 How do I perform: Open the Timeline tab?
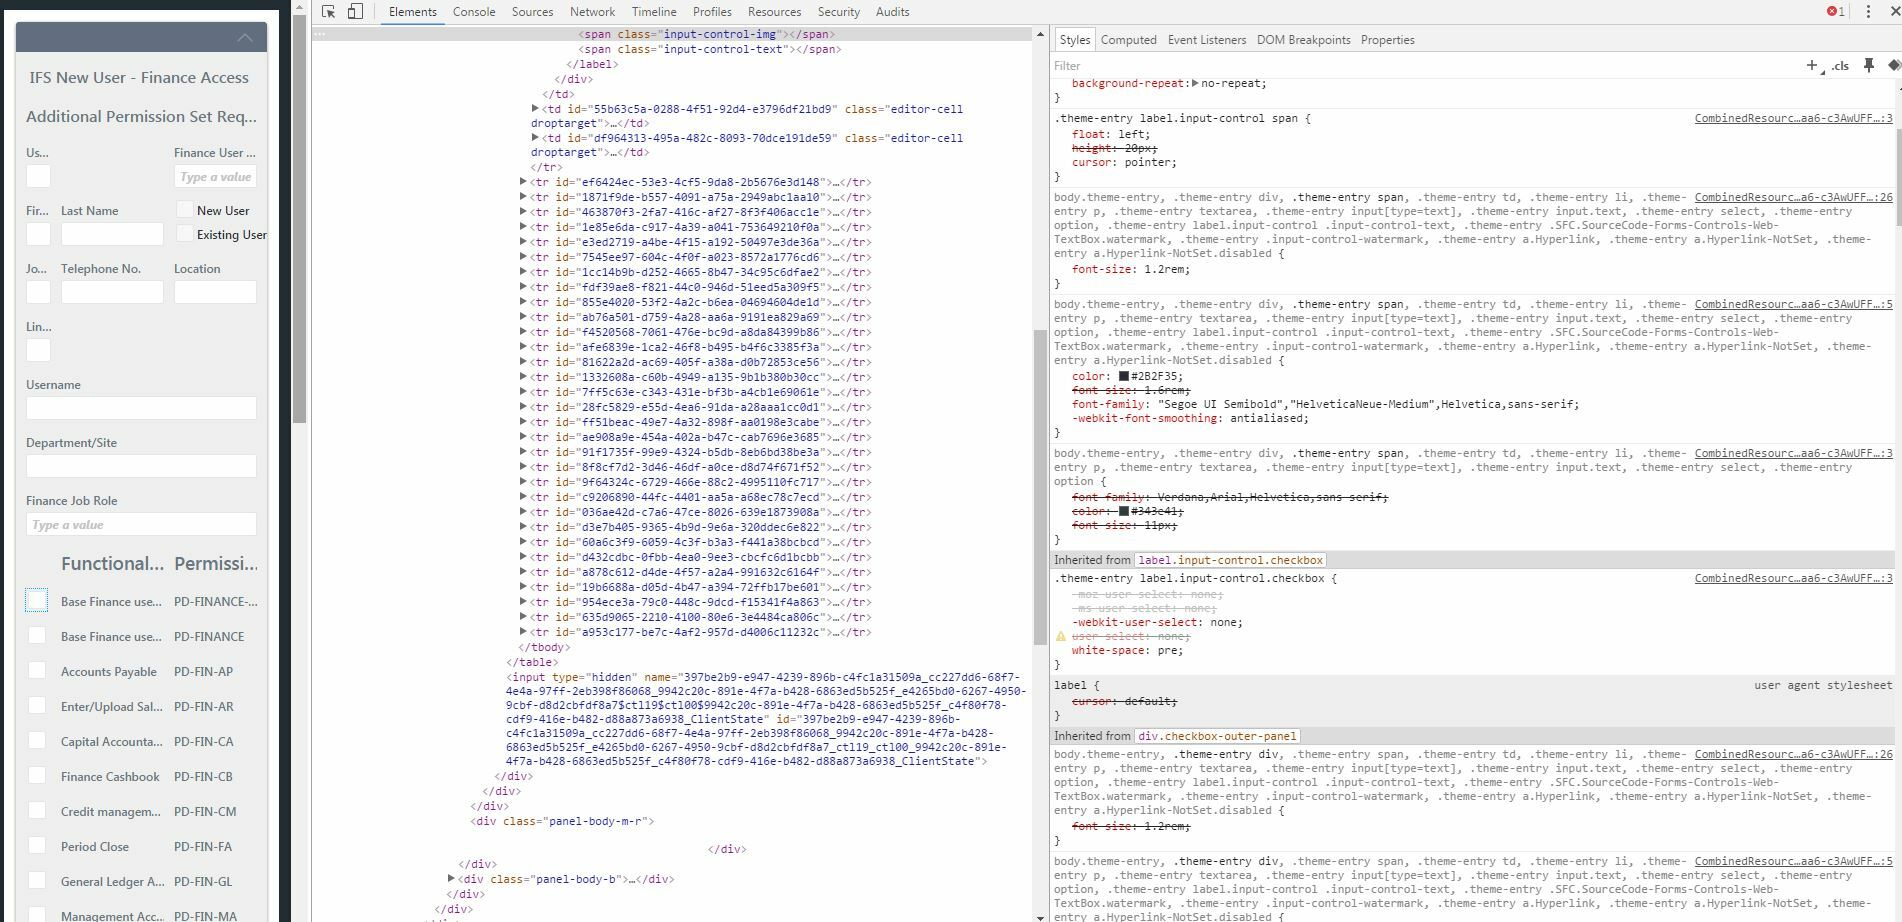click(654, 12)
